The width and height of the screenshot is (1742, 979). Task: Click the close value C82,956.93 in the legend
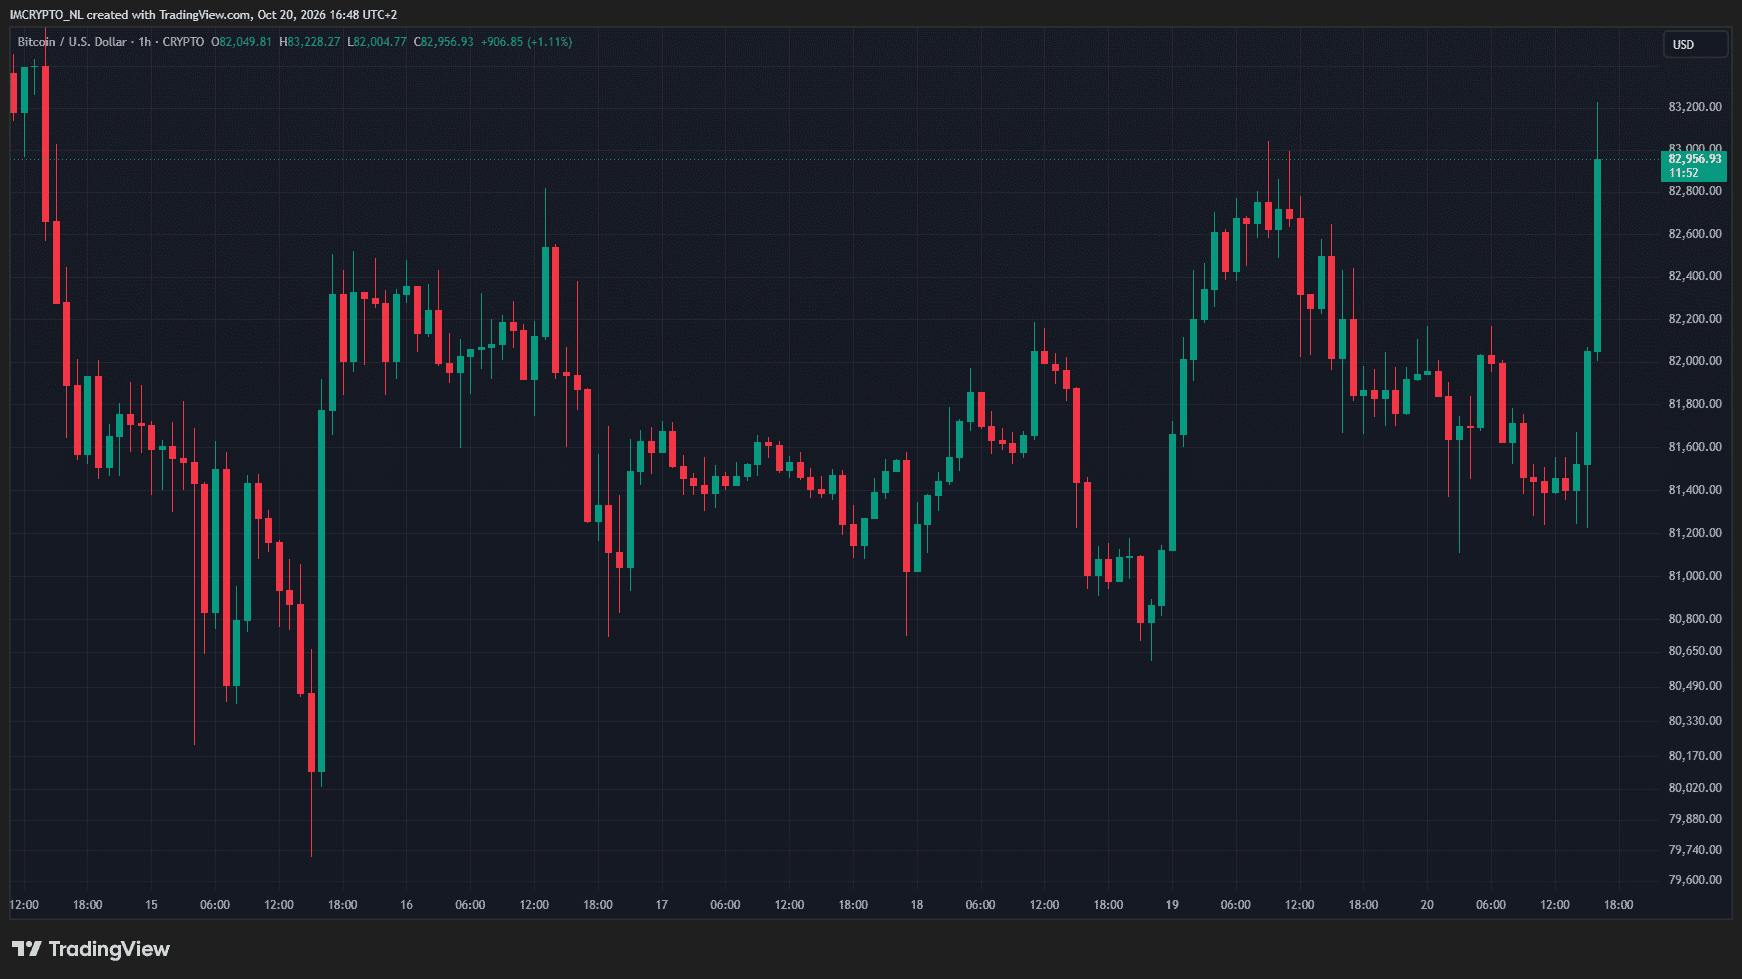(x=443, y=42)
